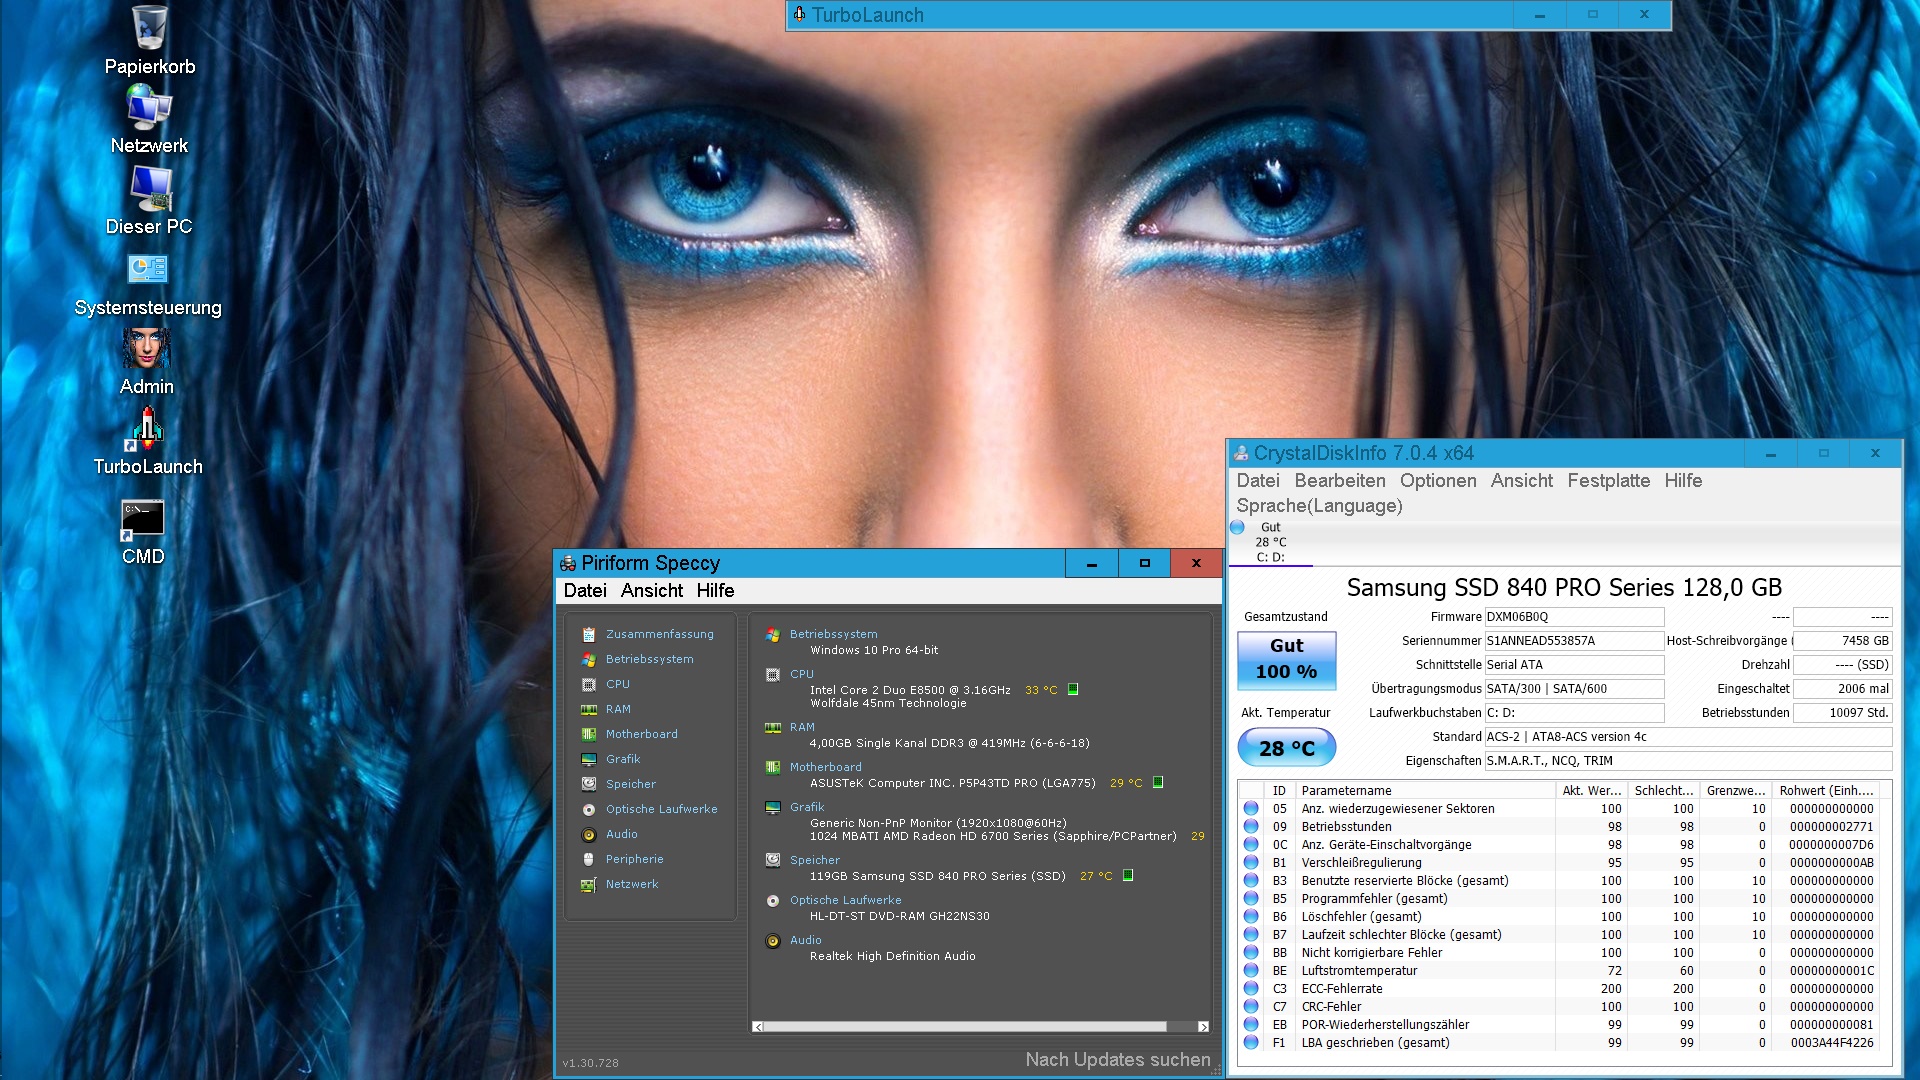
Task: Click the green SSD temperature indicator square
Action: (x=1128, y=875)
